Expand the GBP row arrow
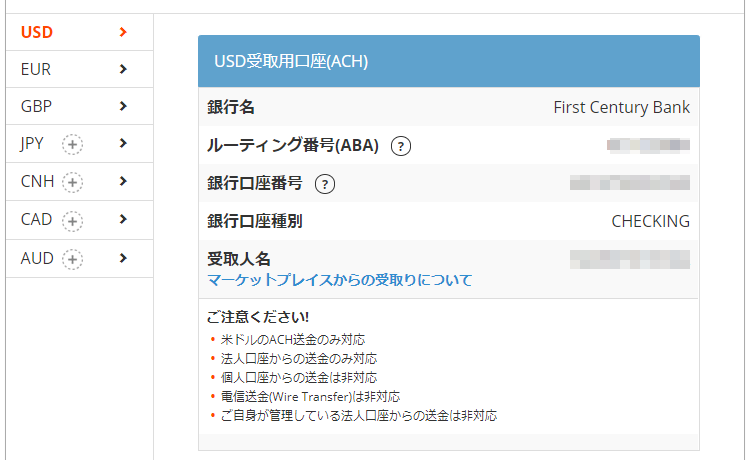The width and height of the screenshot is (749, 460). pos(123,106)
